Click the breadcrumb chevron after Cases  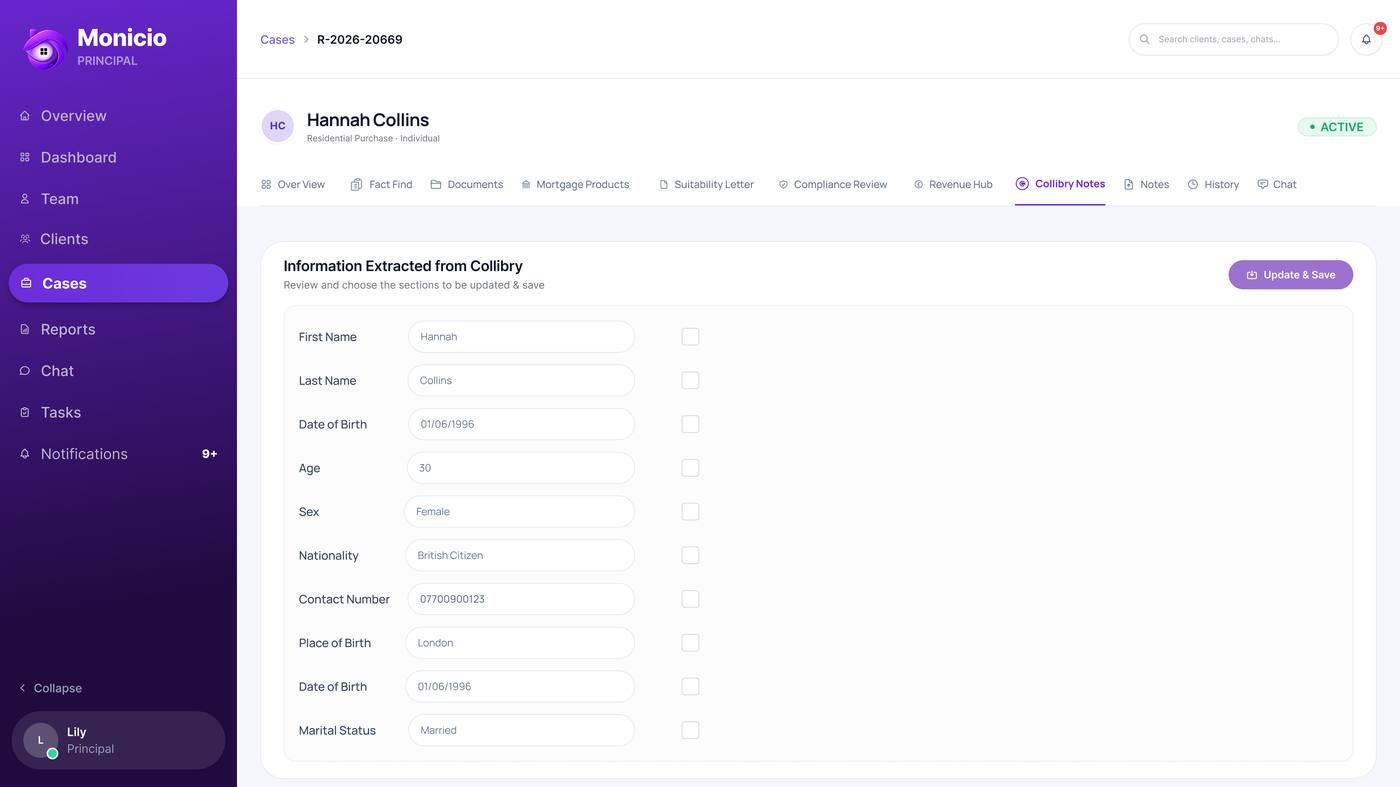click(306, 40)
